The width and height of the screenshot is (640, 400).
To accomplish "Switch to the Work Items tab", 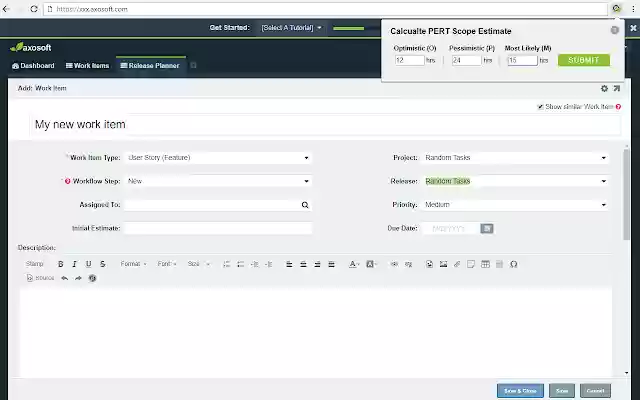I will click(x=87, y=66).
